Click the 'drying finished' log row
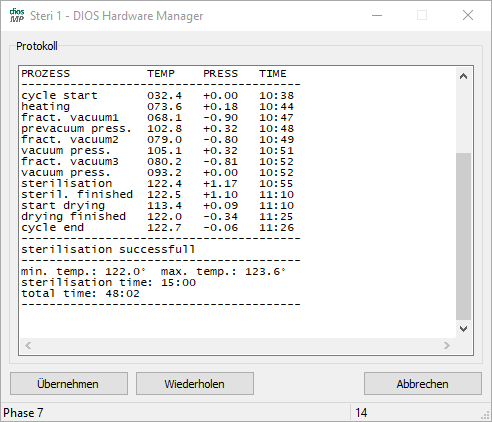The height and width of the screenshot is (422, 492). coord(157,217)
